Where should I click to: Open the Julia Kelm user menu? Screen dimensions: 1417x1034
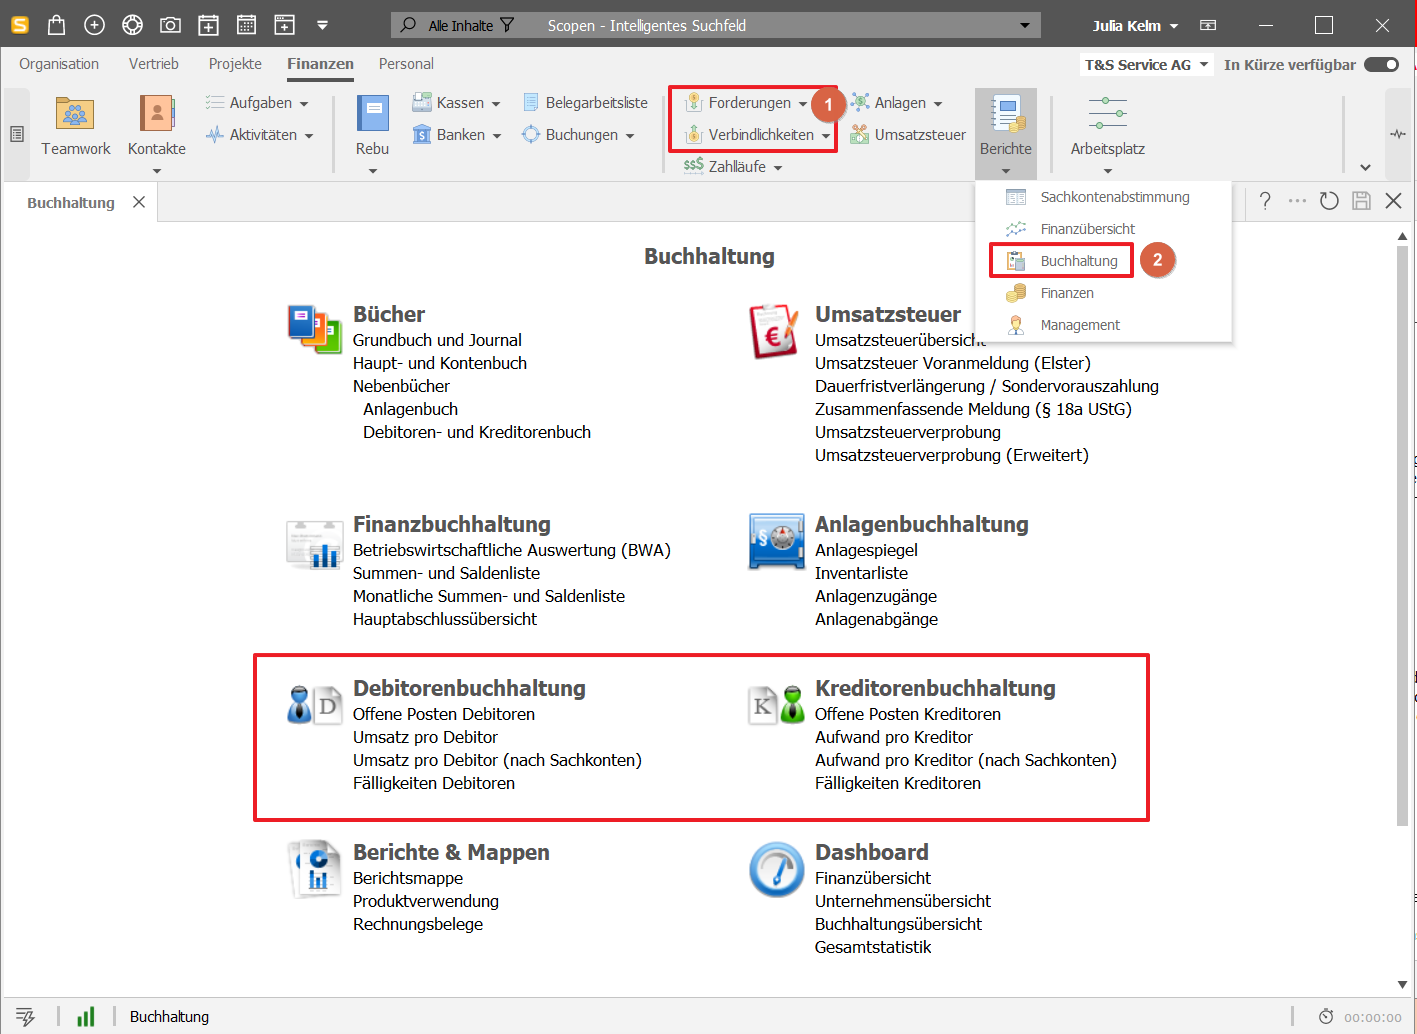(1135, 25)
